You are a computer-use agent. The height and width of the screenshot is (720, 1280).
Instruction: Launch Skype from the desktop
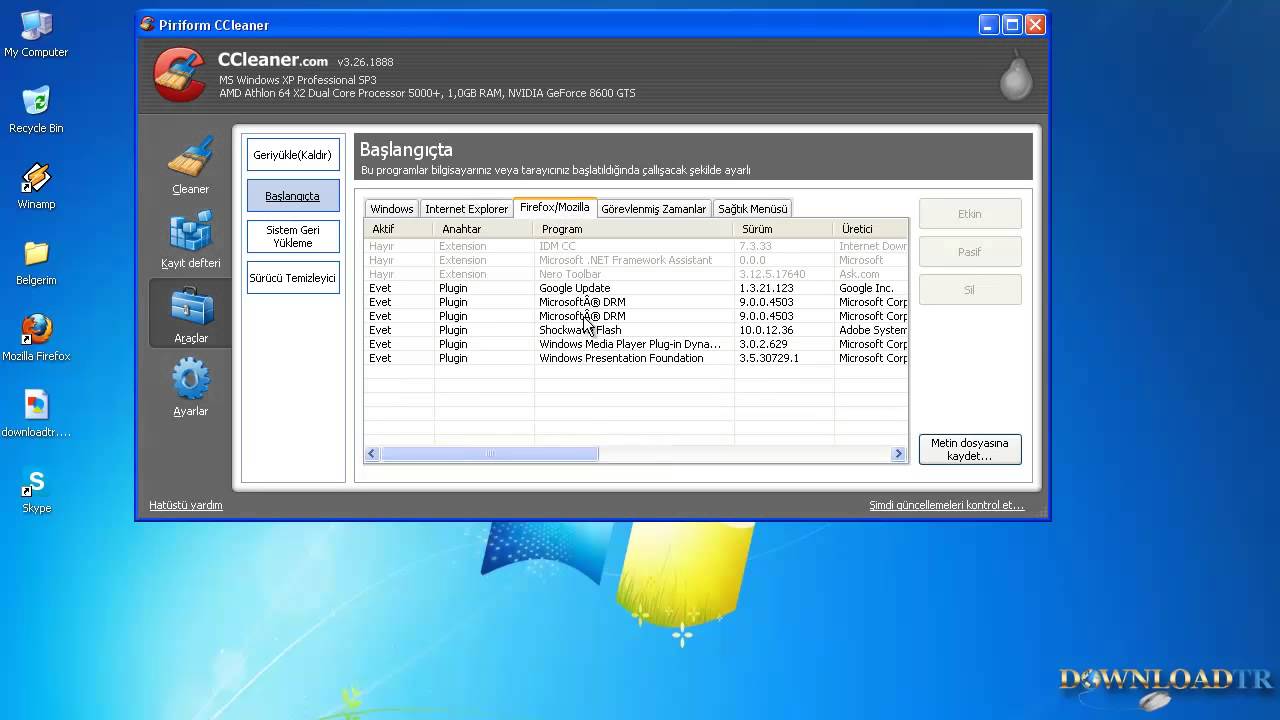[x=36, y=482]
